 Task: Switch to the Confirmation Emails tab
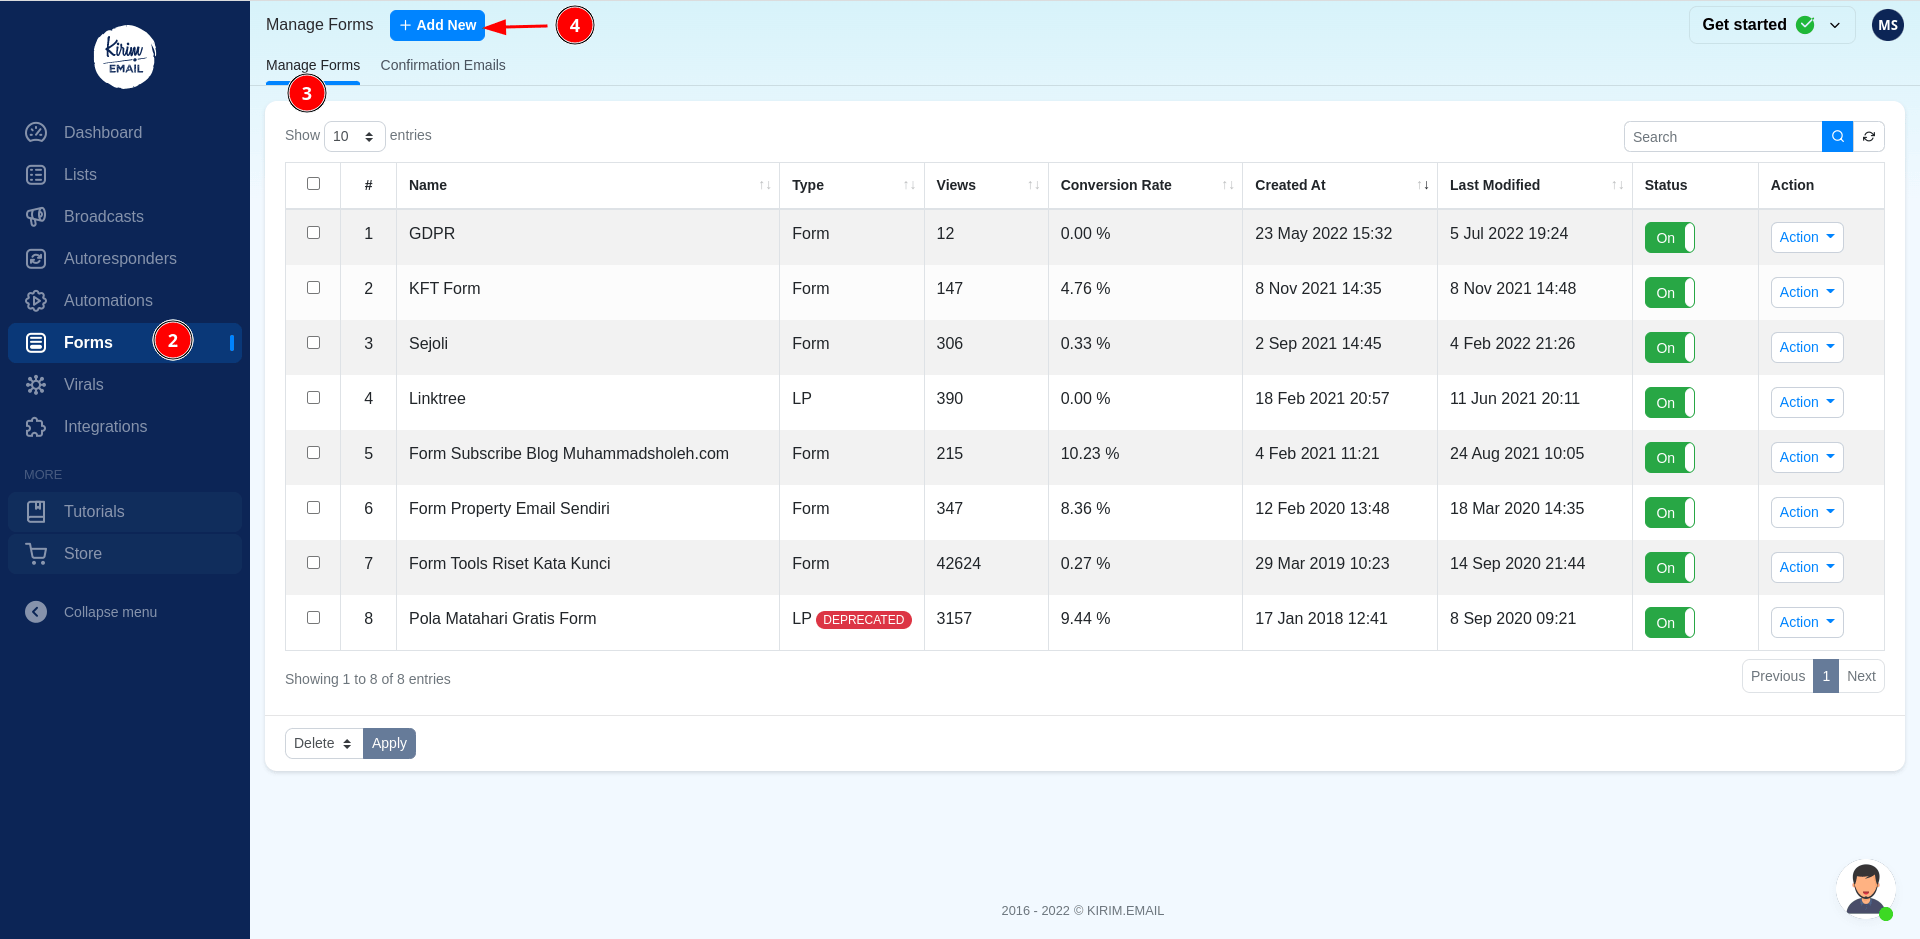443,65
